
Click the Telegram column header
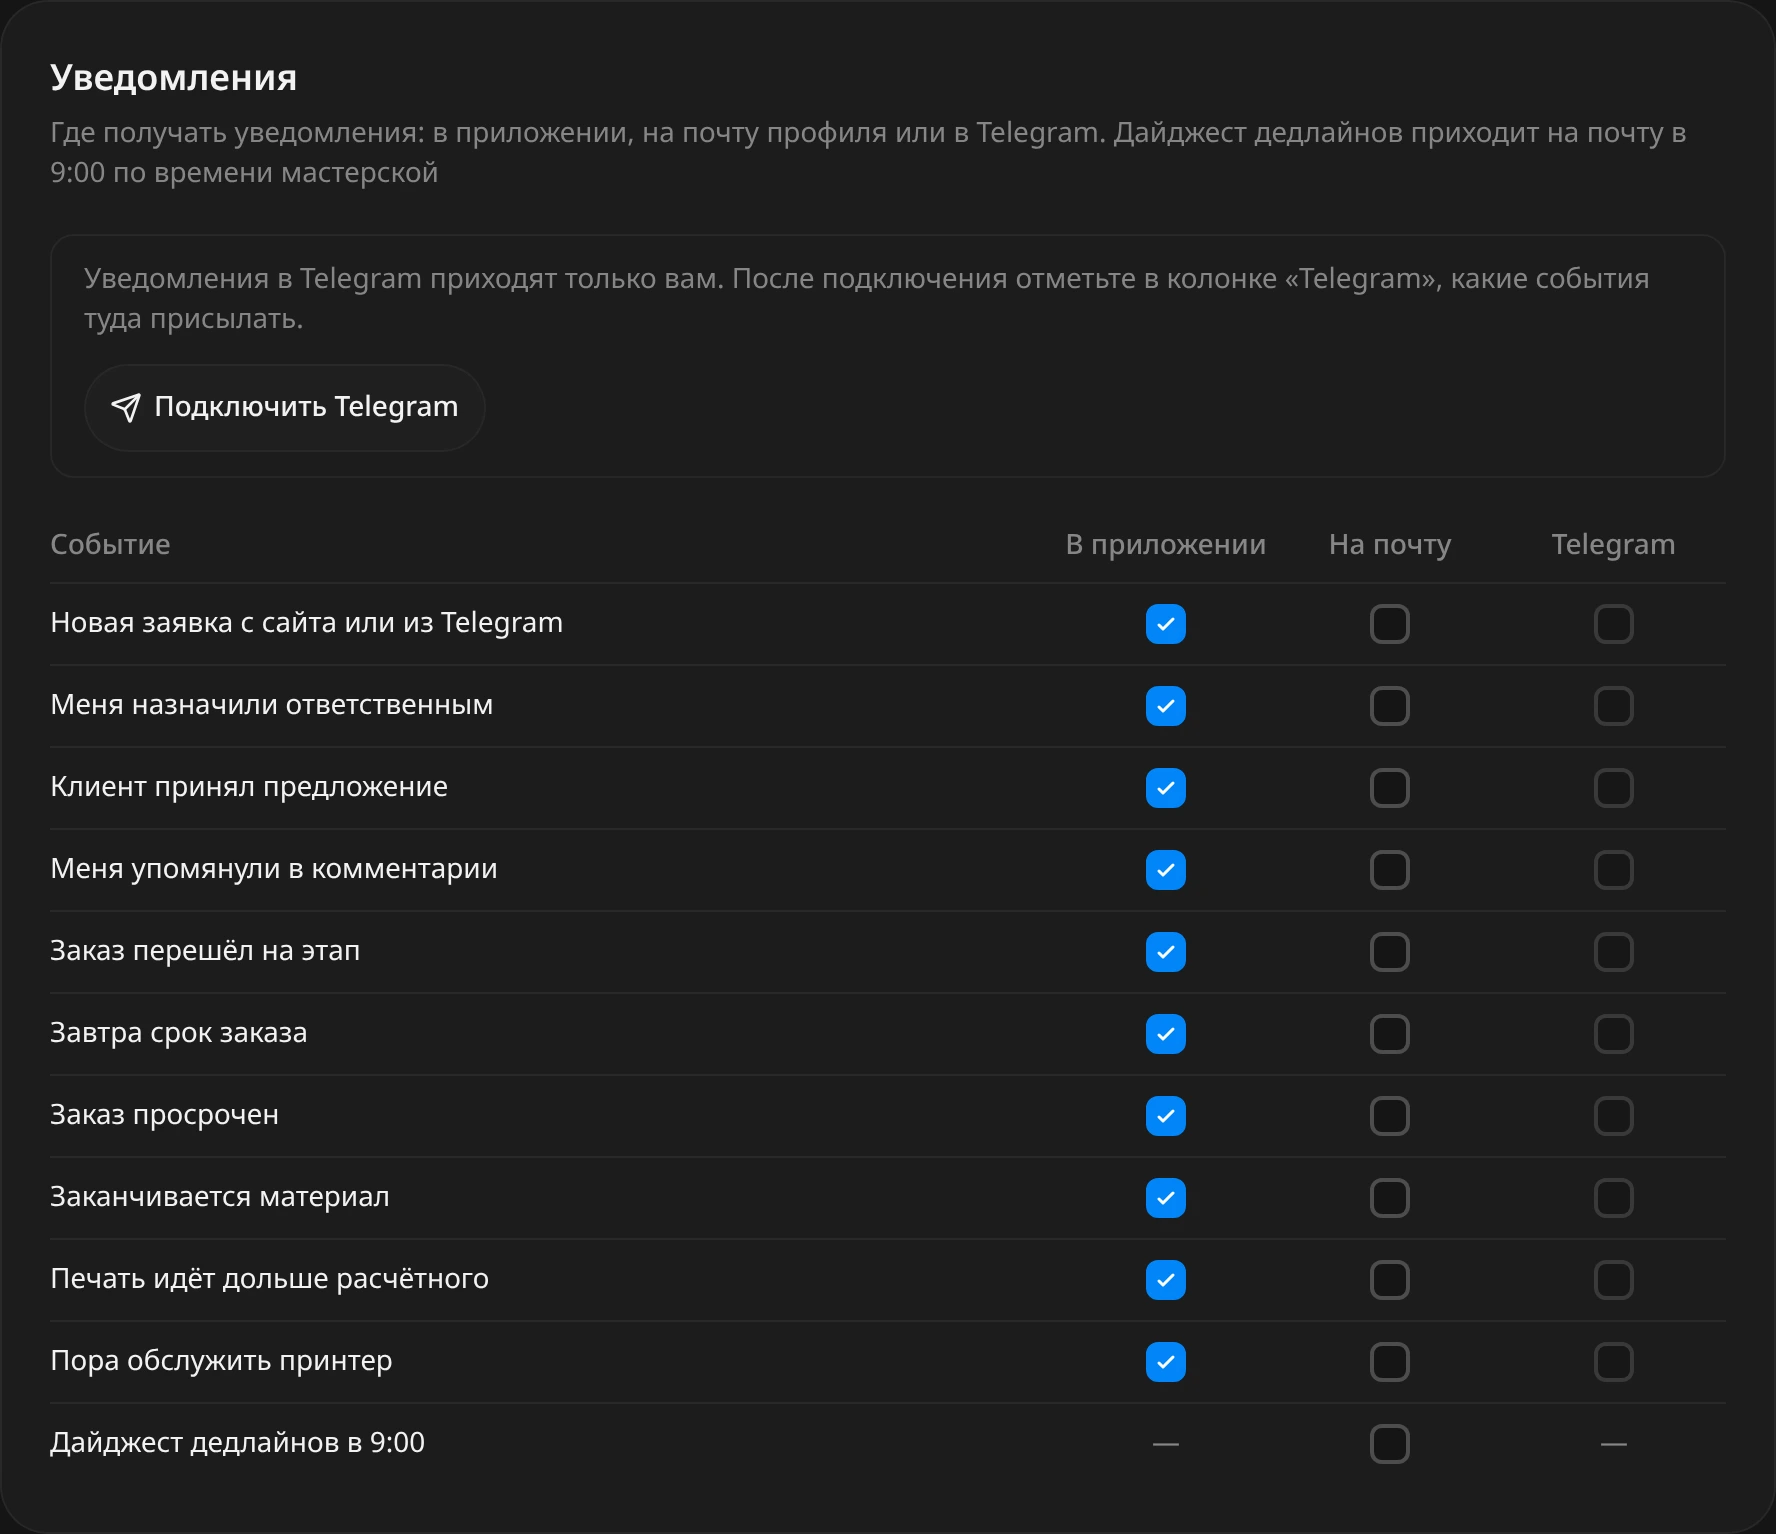[x=1613, y=544]
